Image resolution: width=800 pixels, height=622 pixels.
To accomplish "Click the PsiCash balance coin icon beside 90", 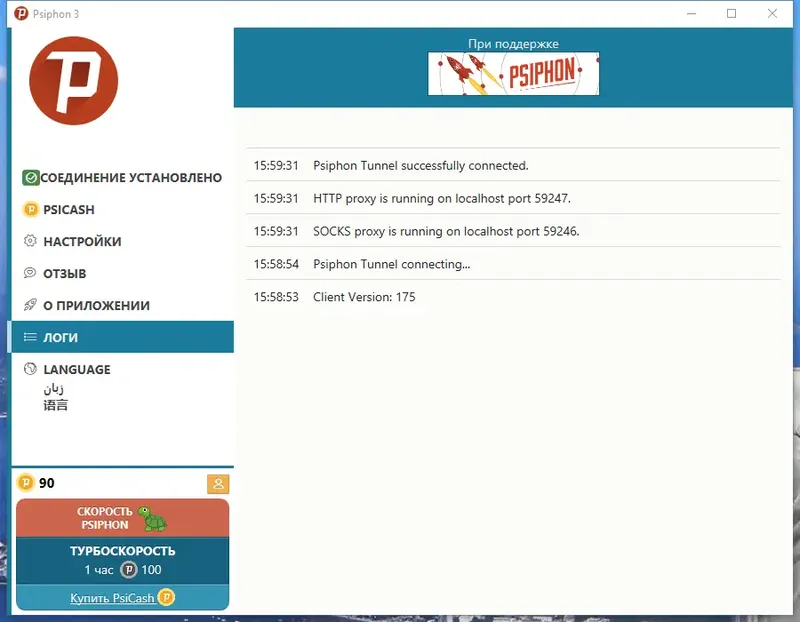I will click(25, 482).
